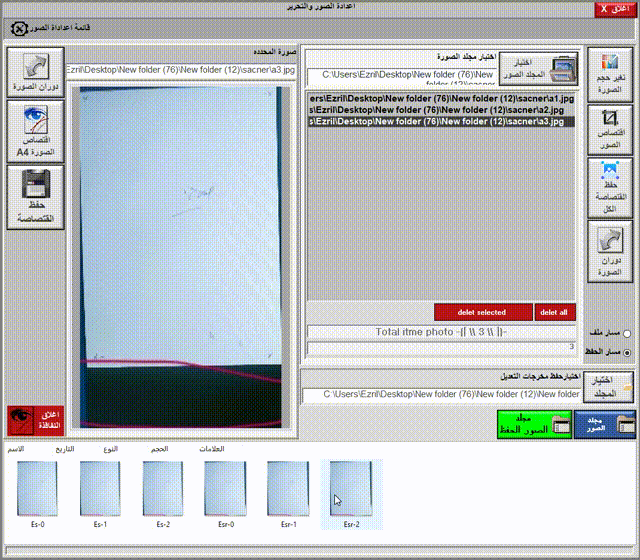Select the save path radio option
640x560 pixels.
[627, 352]
